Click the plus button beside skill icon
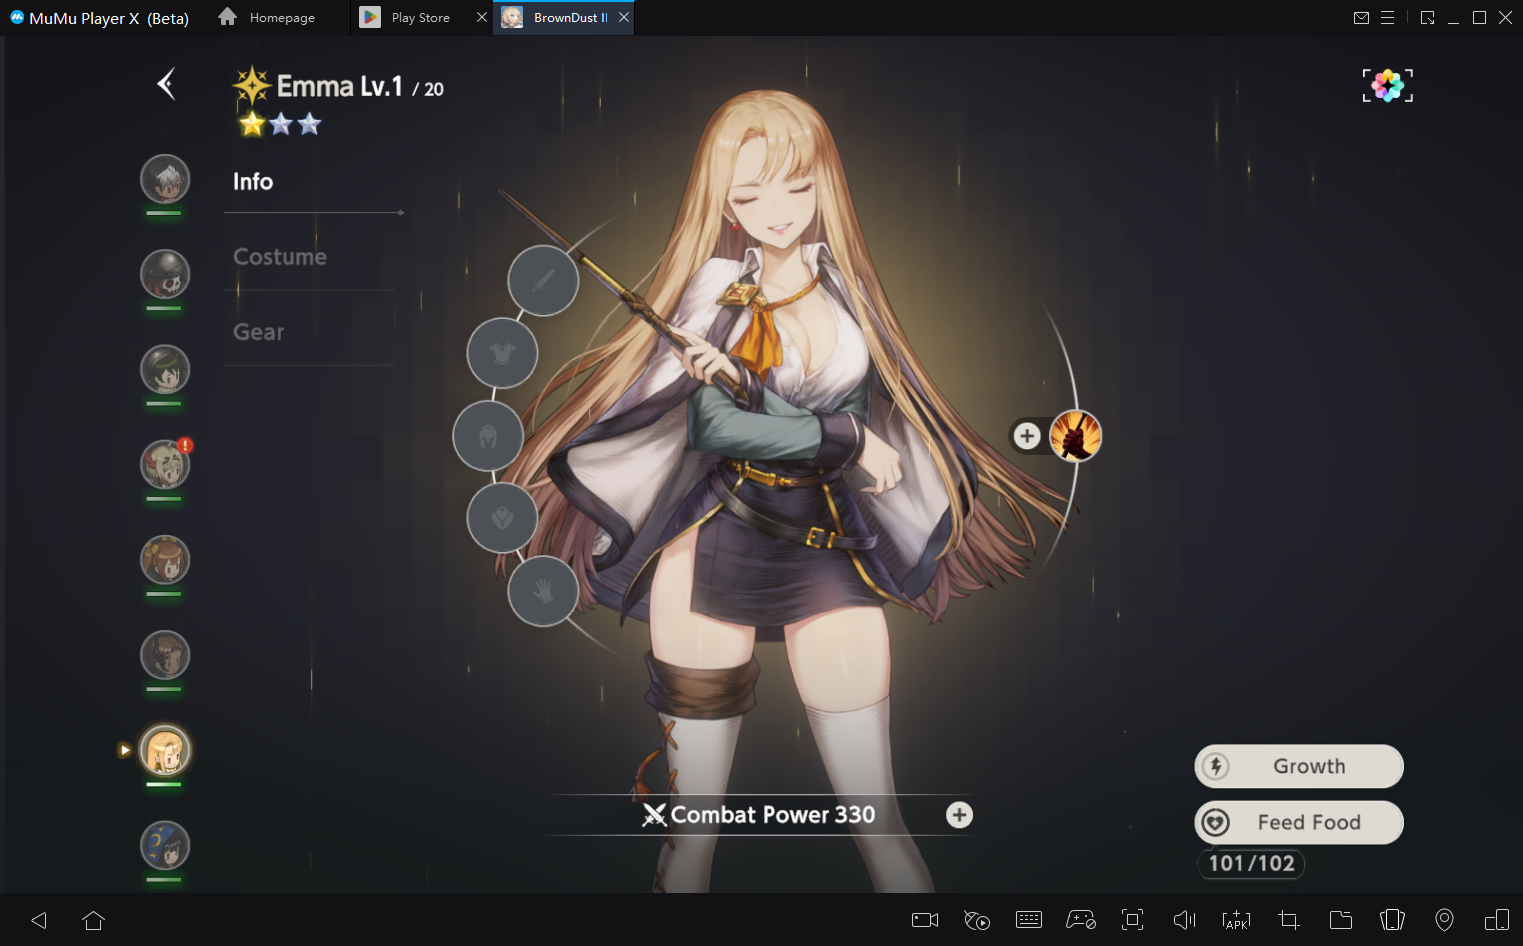The width and height of the screenshot is (1523, 946). 1027,436
